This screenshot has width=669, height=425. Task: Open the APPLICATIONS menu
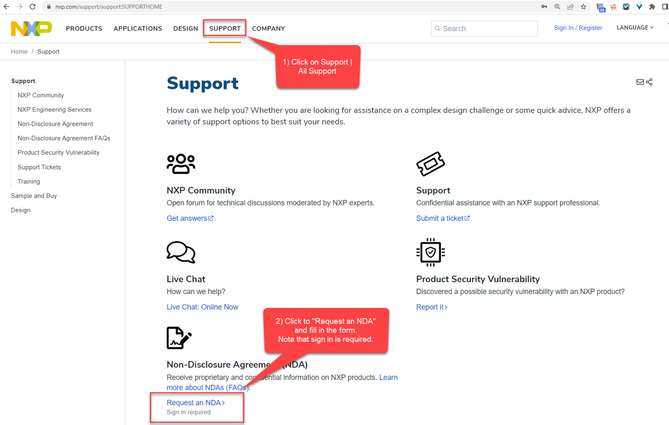[x=138, y=29]
